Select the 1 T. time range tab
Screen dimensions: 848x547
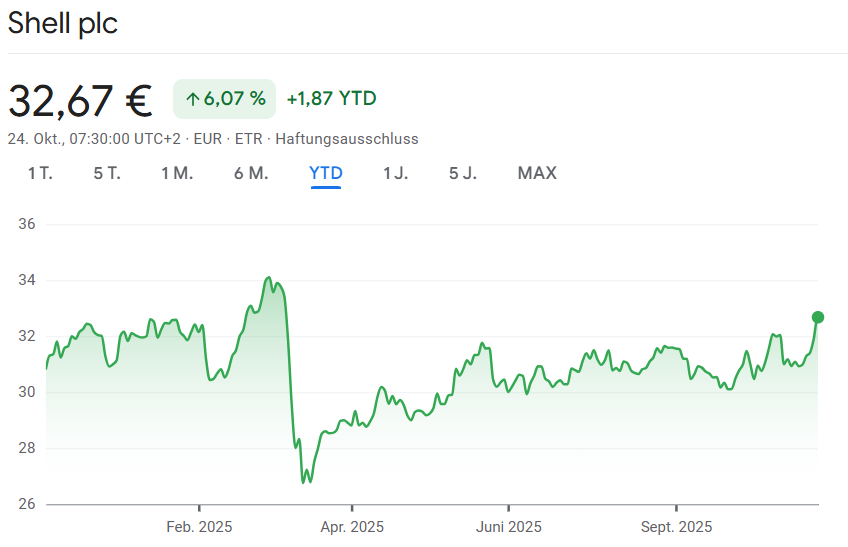(x=40, y=173)
